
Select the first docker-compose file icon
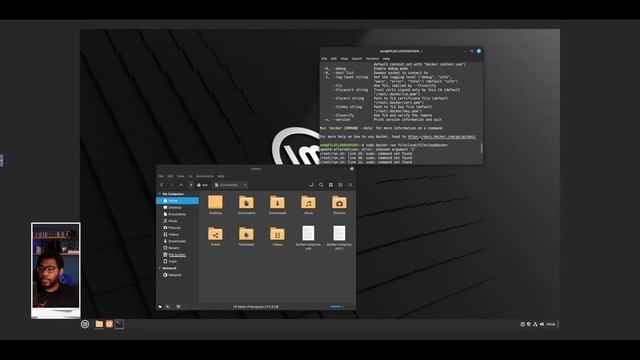pyautogui.click(x=308, y=233)
